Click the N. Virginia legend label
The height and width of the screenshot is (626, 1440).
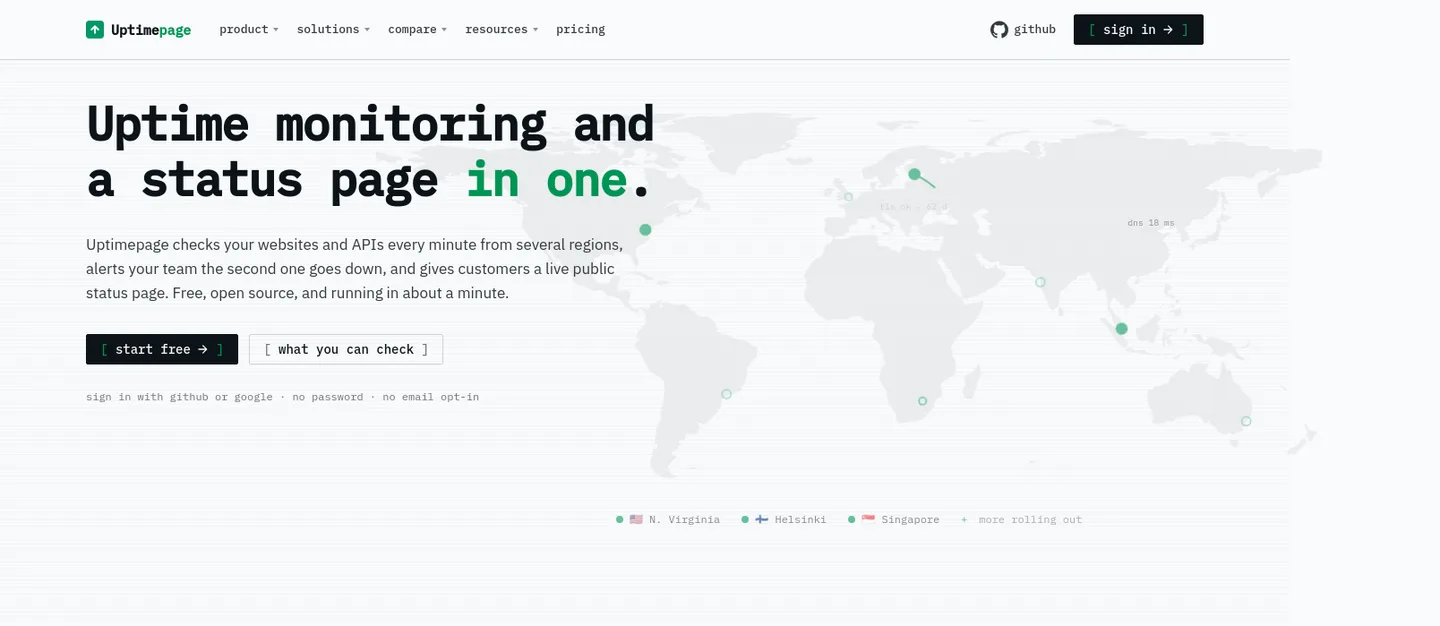coord(684,520)
